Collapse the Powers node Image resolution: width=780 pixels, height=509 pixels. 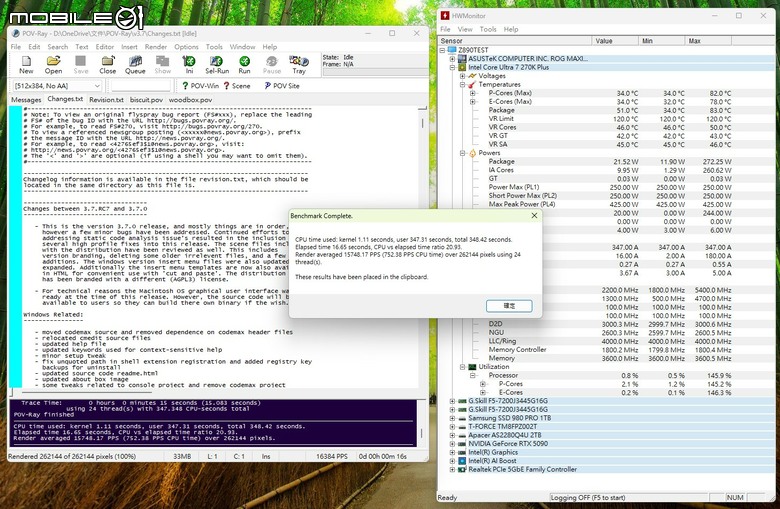[462, 153]
